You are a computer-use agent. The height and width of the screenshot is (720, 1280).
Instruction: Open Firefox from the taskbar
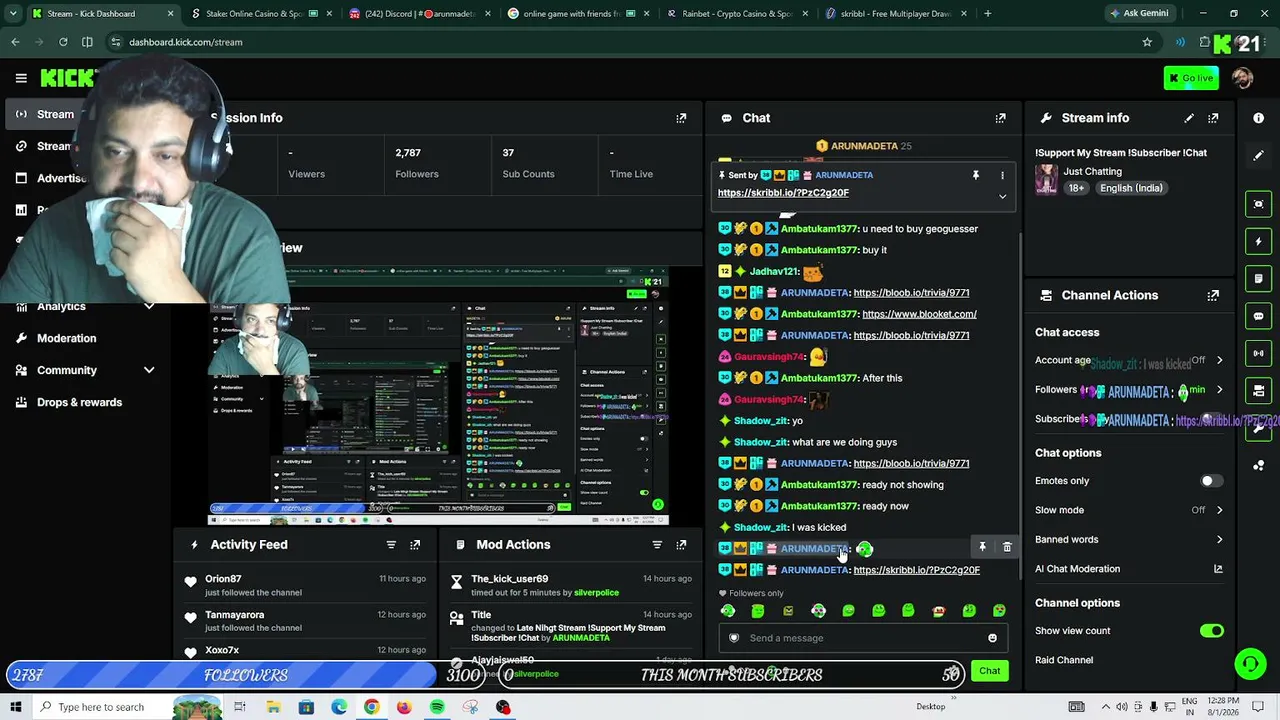click(404, 707)
